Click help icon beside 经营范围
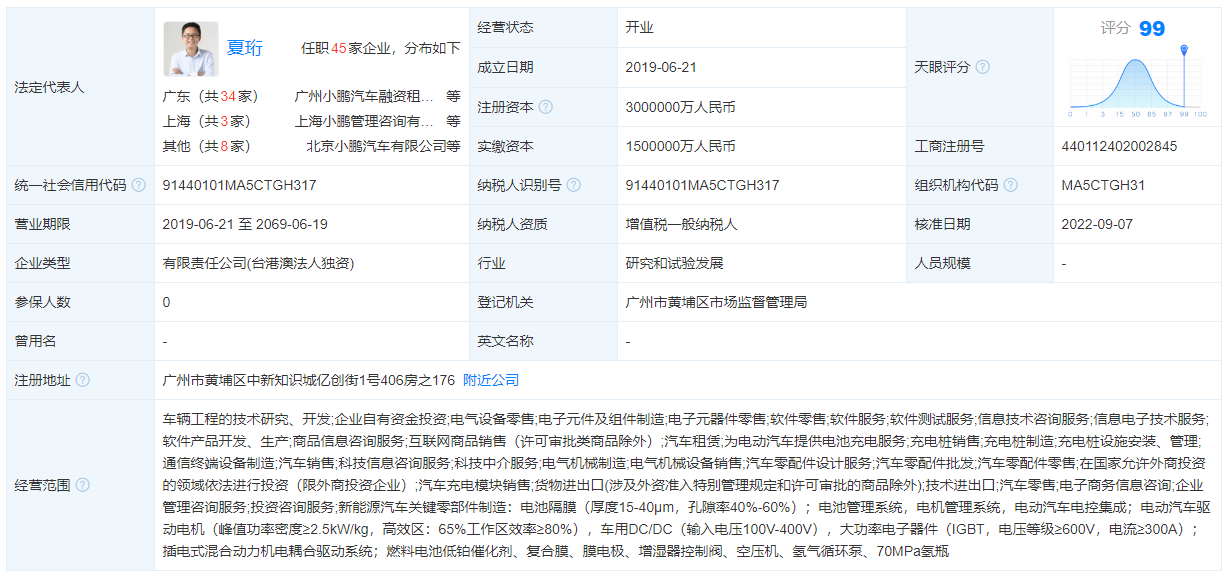 click(83, 485)
